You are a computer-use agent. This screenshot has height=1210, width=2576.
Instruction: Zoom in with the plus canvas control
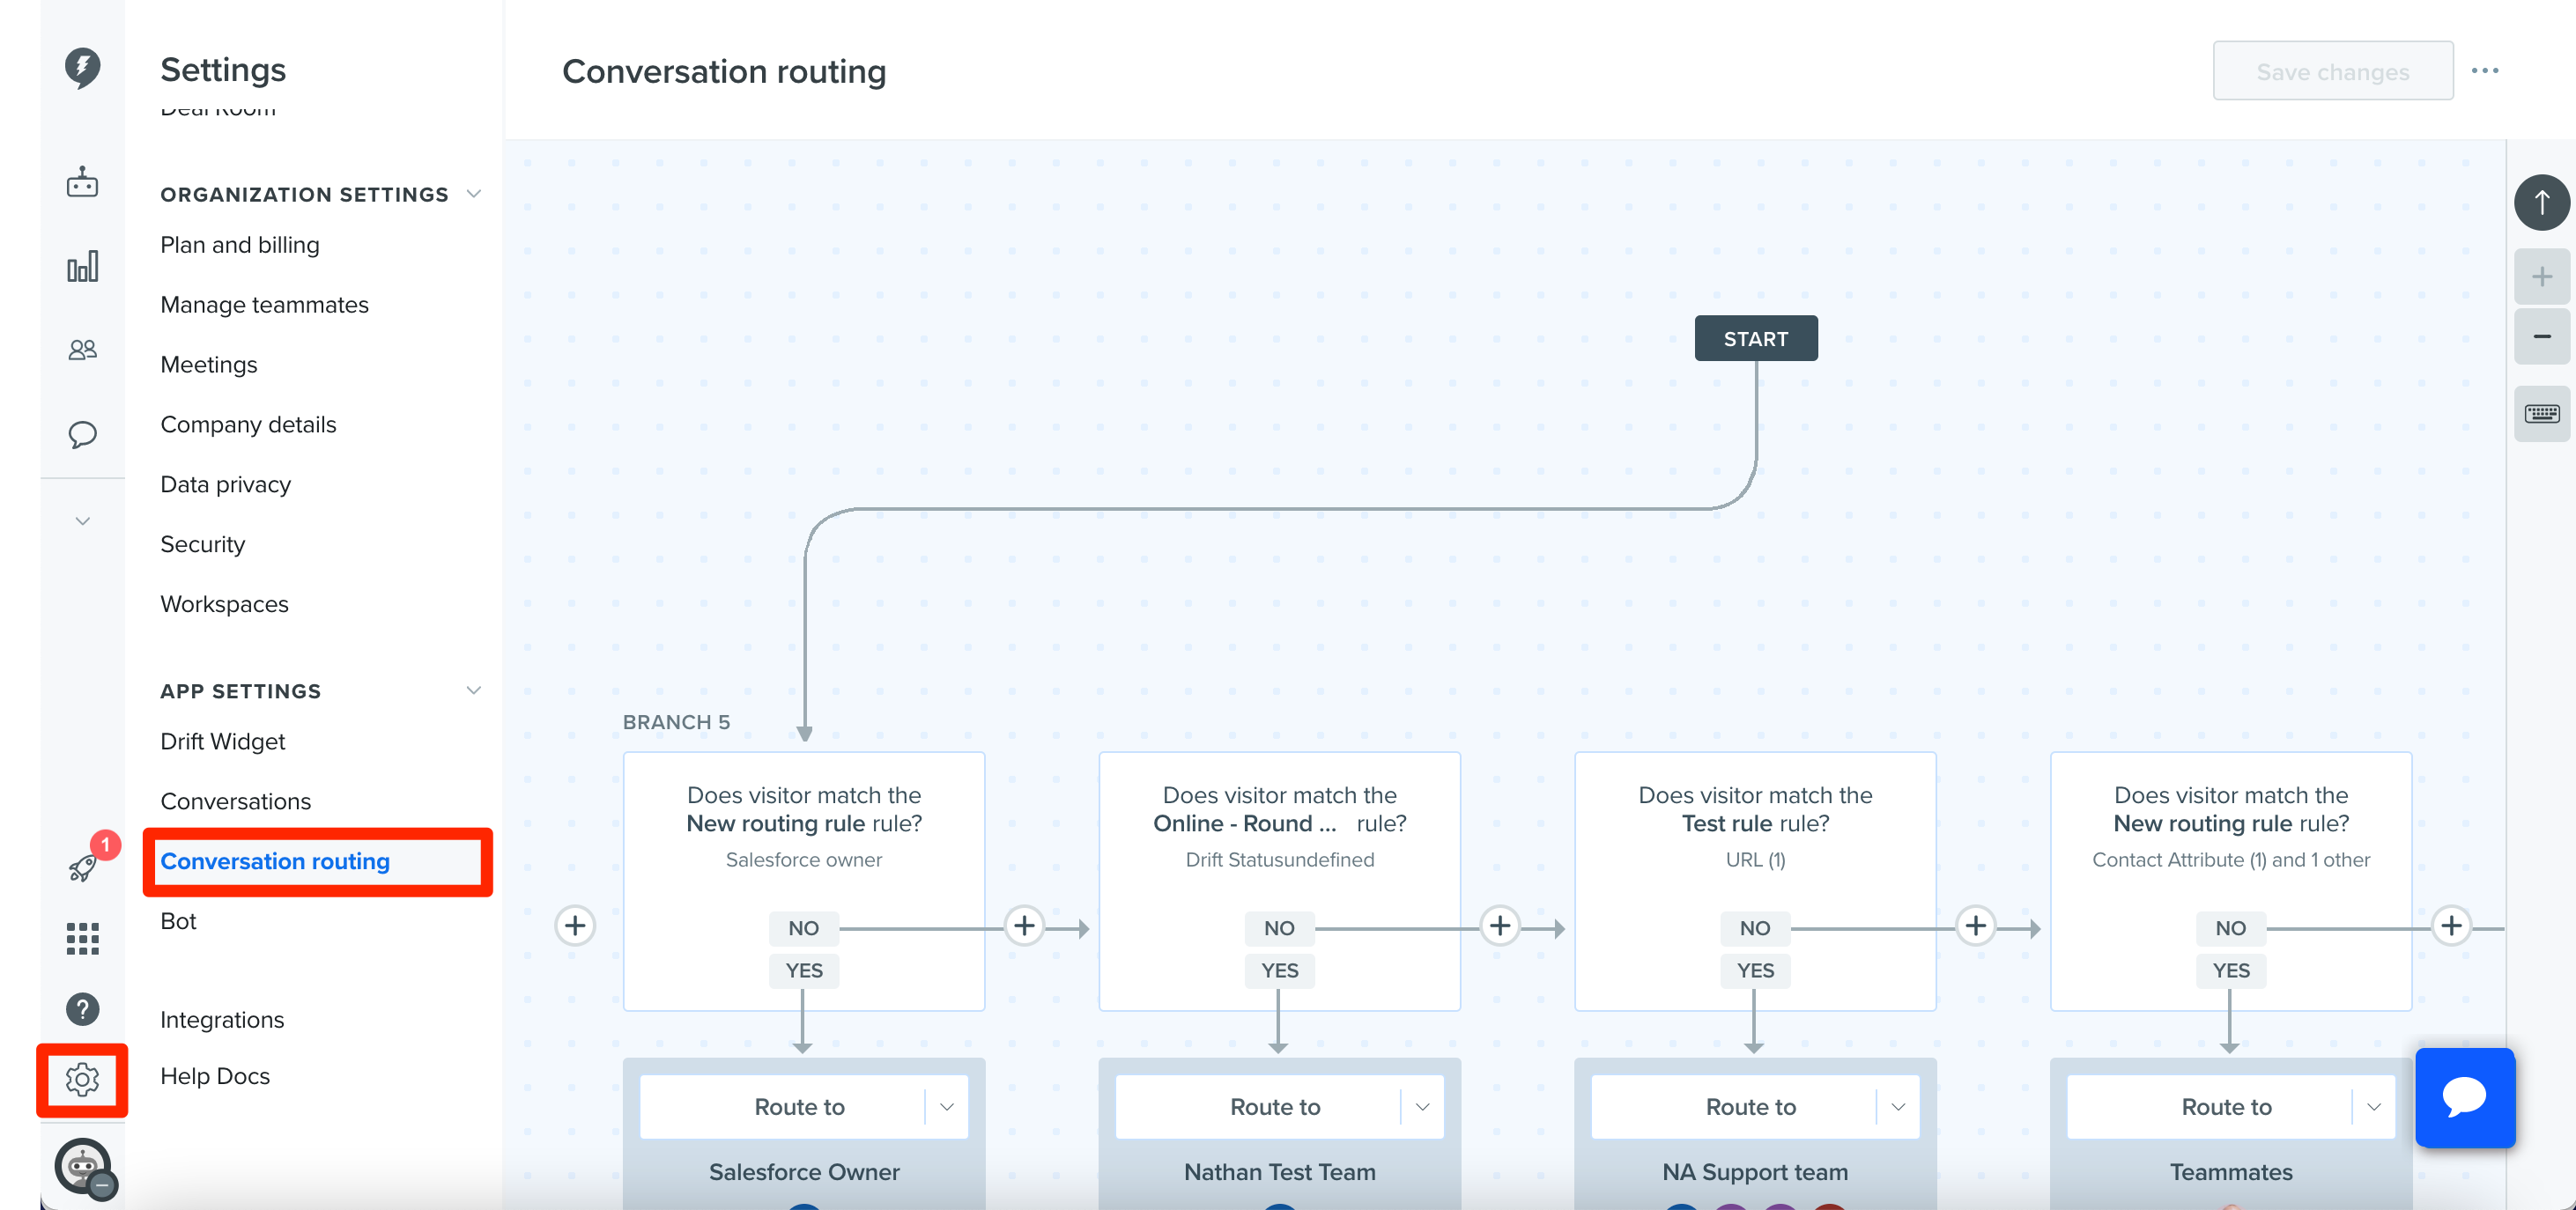pos(2541,276)
